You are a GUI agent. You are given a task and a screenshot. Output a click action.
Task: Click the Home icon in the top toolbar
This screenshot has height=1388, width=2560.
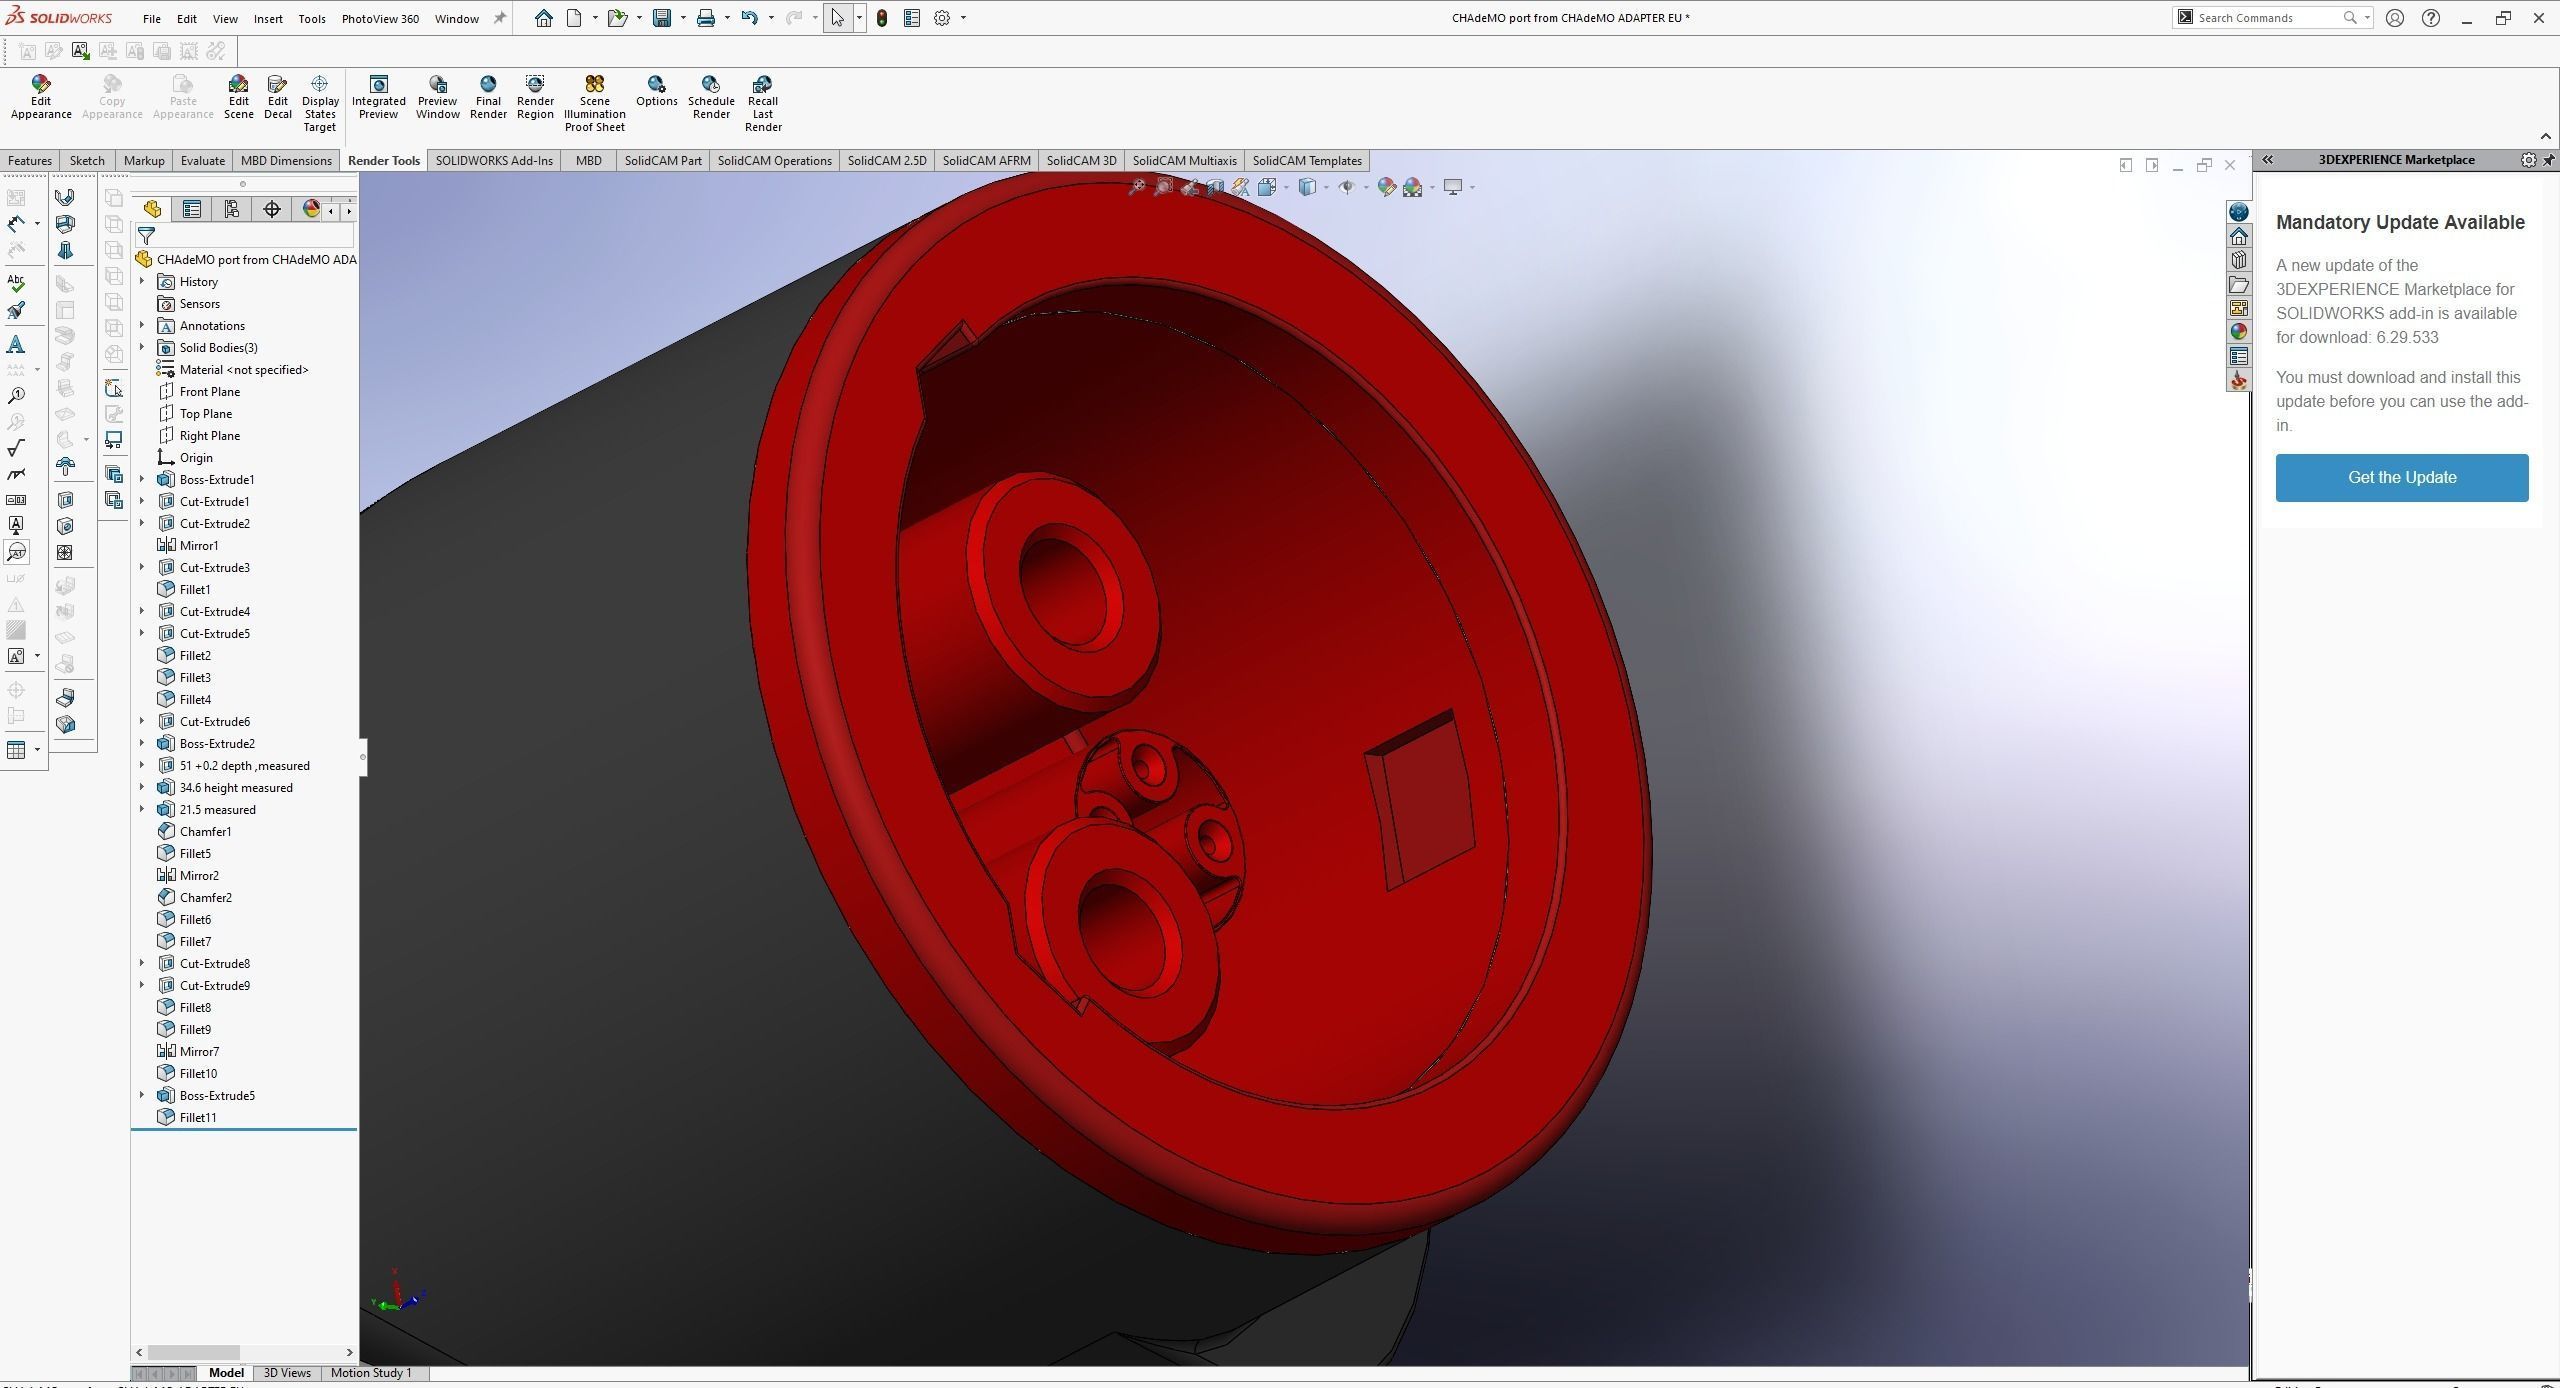[x=543, y=18]
